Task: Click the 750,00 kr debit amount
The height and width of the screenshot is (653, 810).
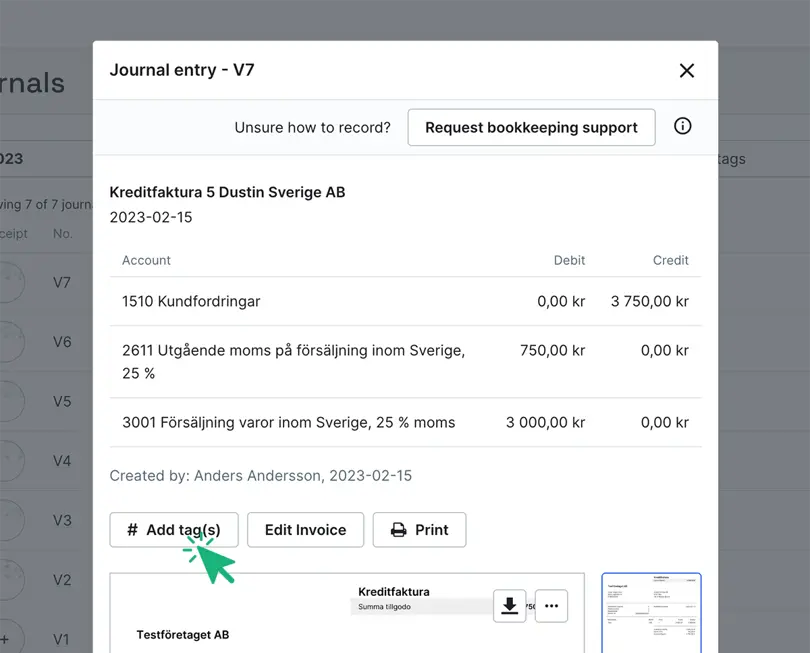Action: [x=552, y=350]
